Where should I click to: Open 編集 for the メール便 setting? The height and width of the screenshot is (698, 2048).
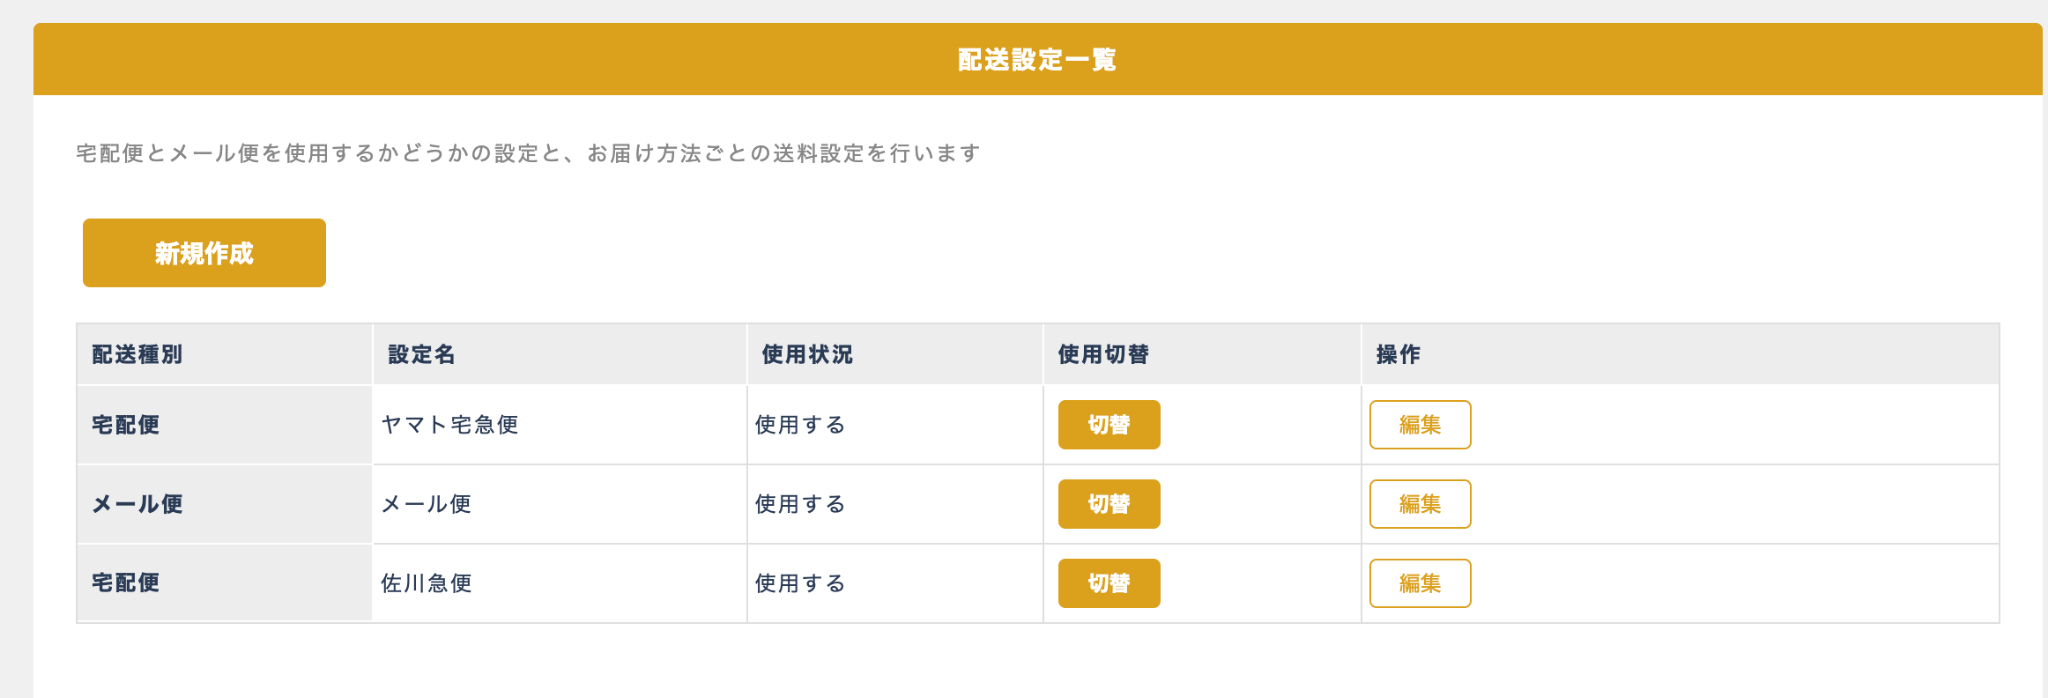1419,504
